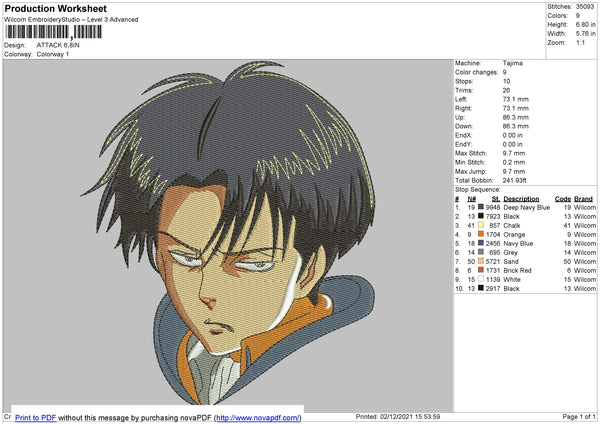
Task: Click the stitch count '7923' in row 2
Action: coord(493,216)
